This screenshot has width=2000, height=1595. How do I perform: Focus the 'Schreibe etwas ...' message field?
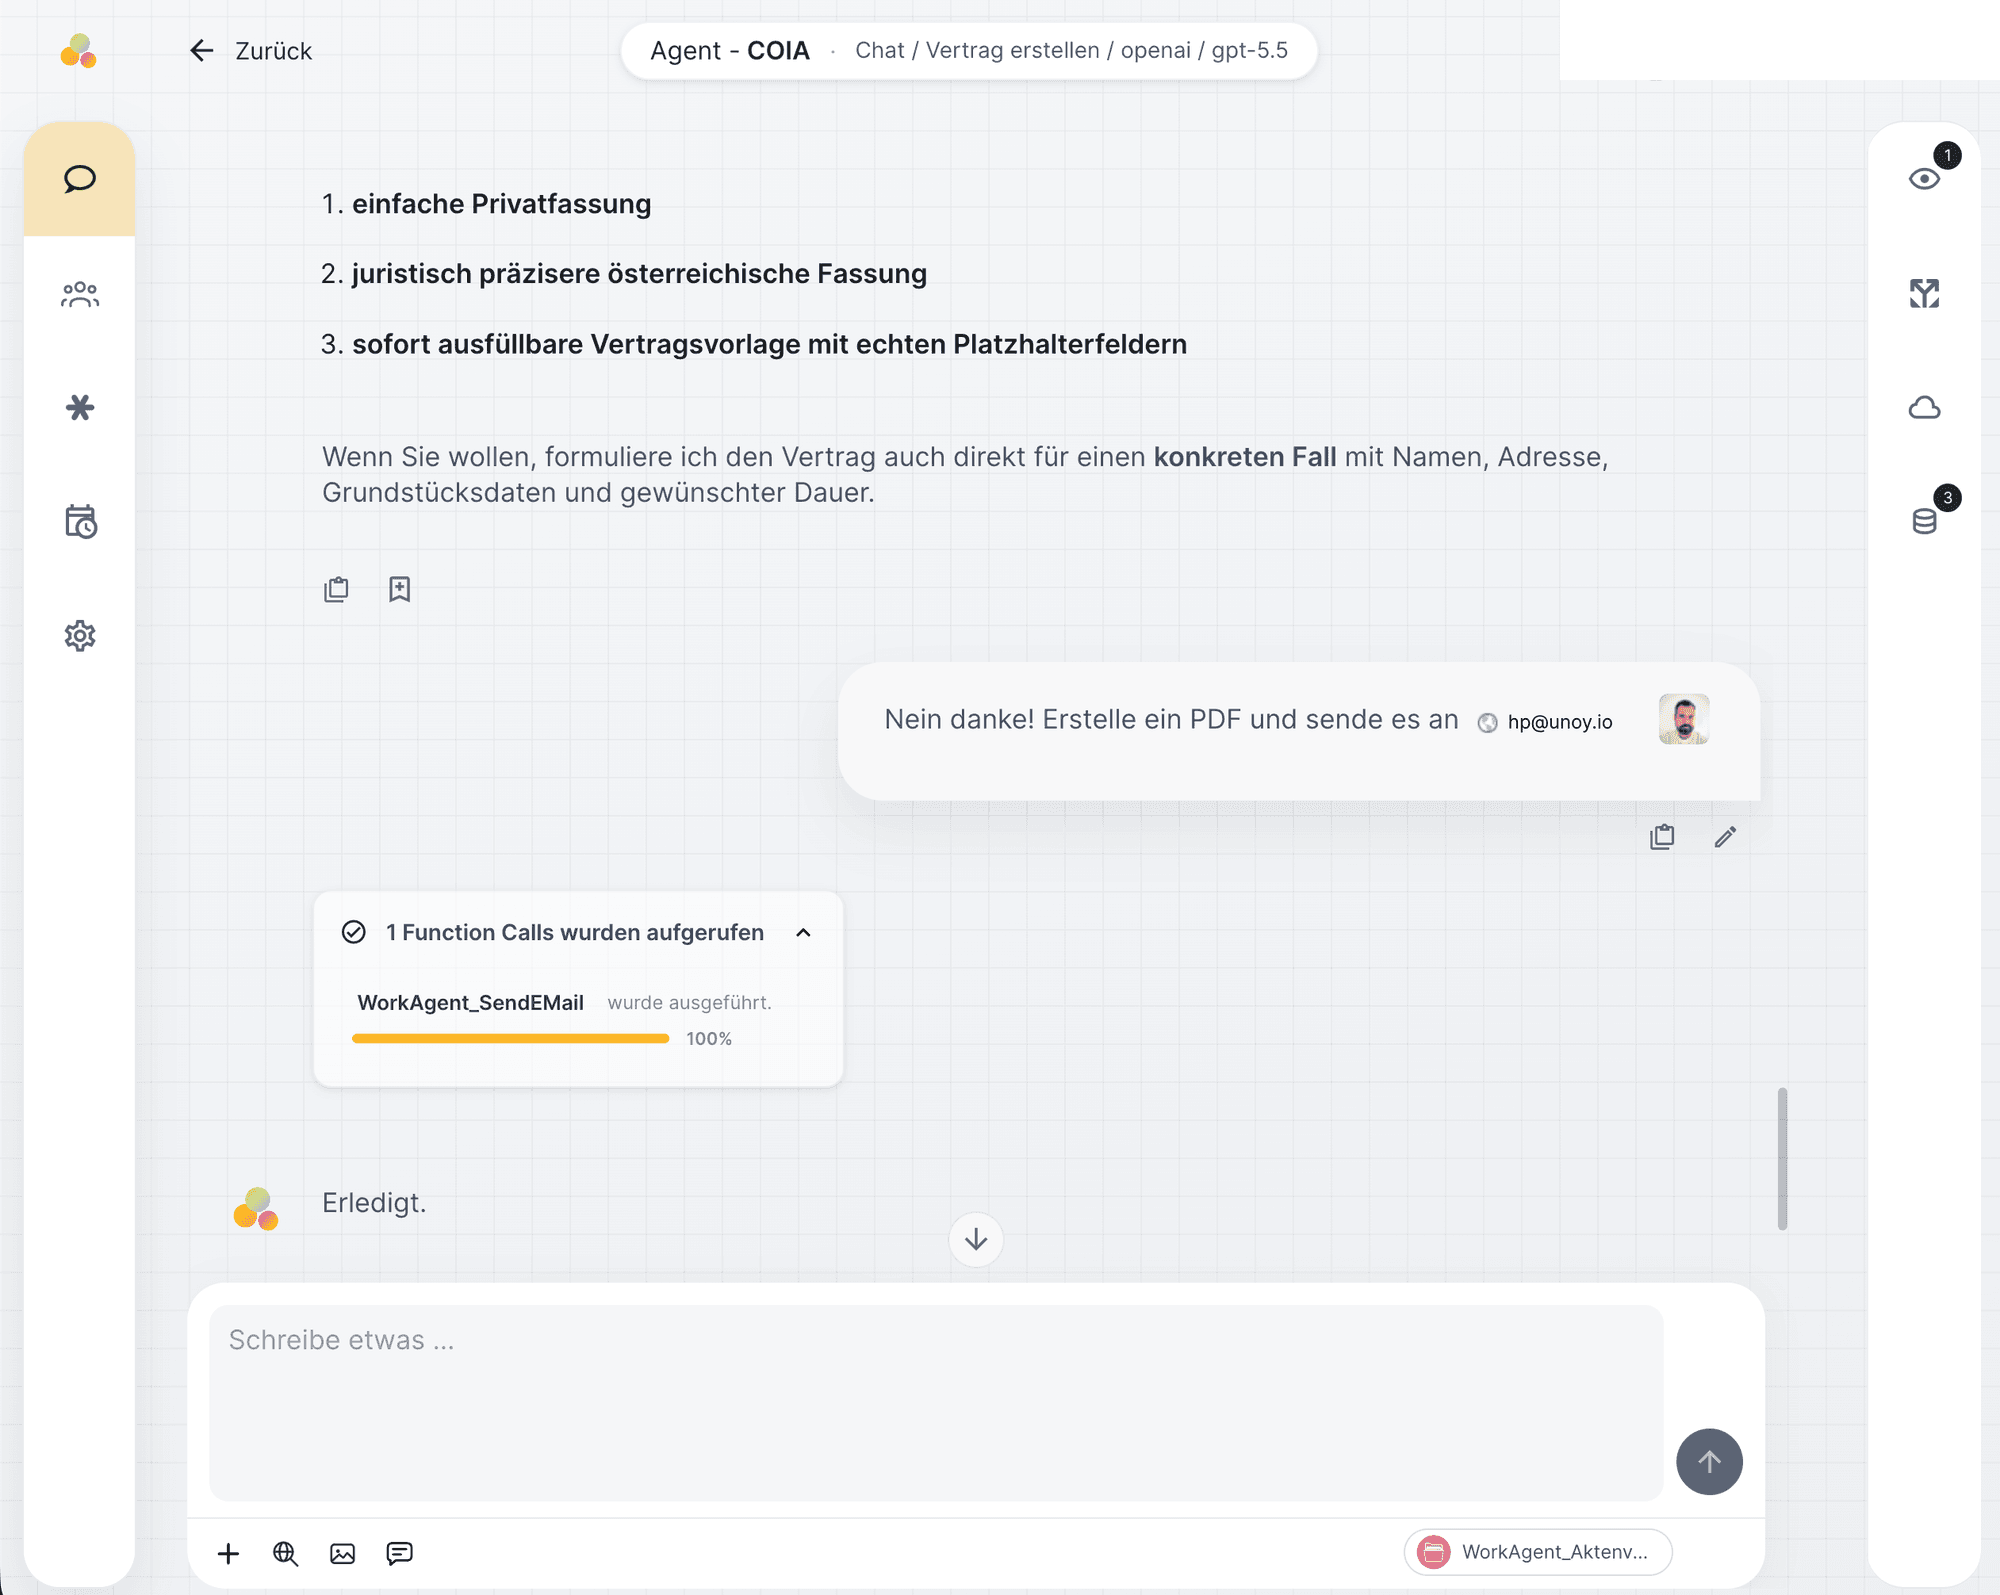936,1402
